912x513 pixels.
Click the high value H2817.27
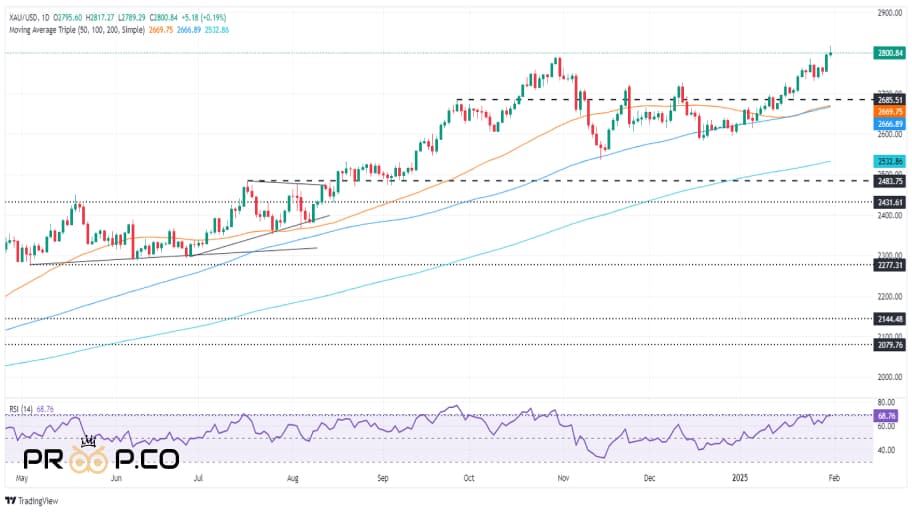(x=100, y=18)
